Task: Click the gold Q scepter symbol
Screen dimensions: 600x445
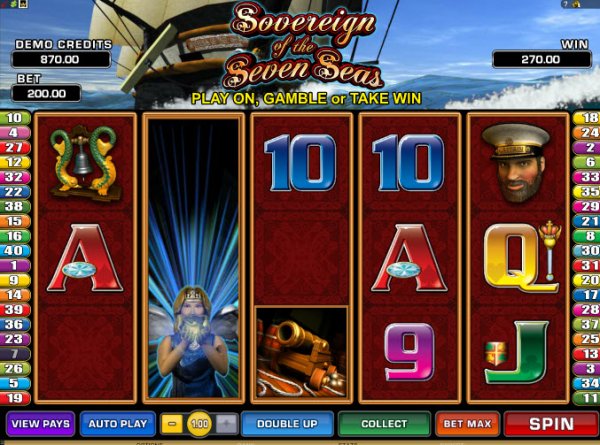Action: coord(521,257)
